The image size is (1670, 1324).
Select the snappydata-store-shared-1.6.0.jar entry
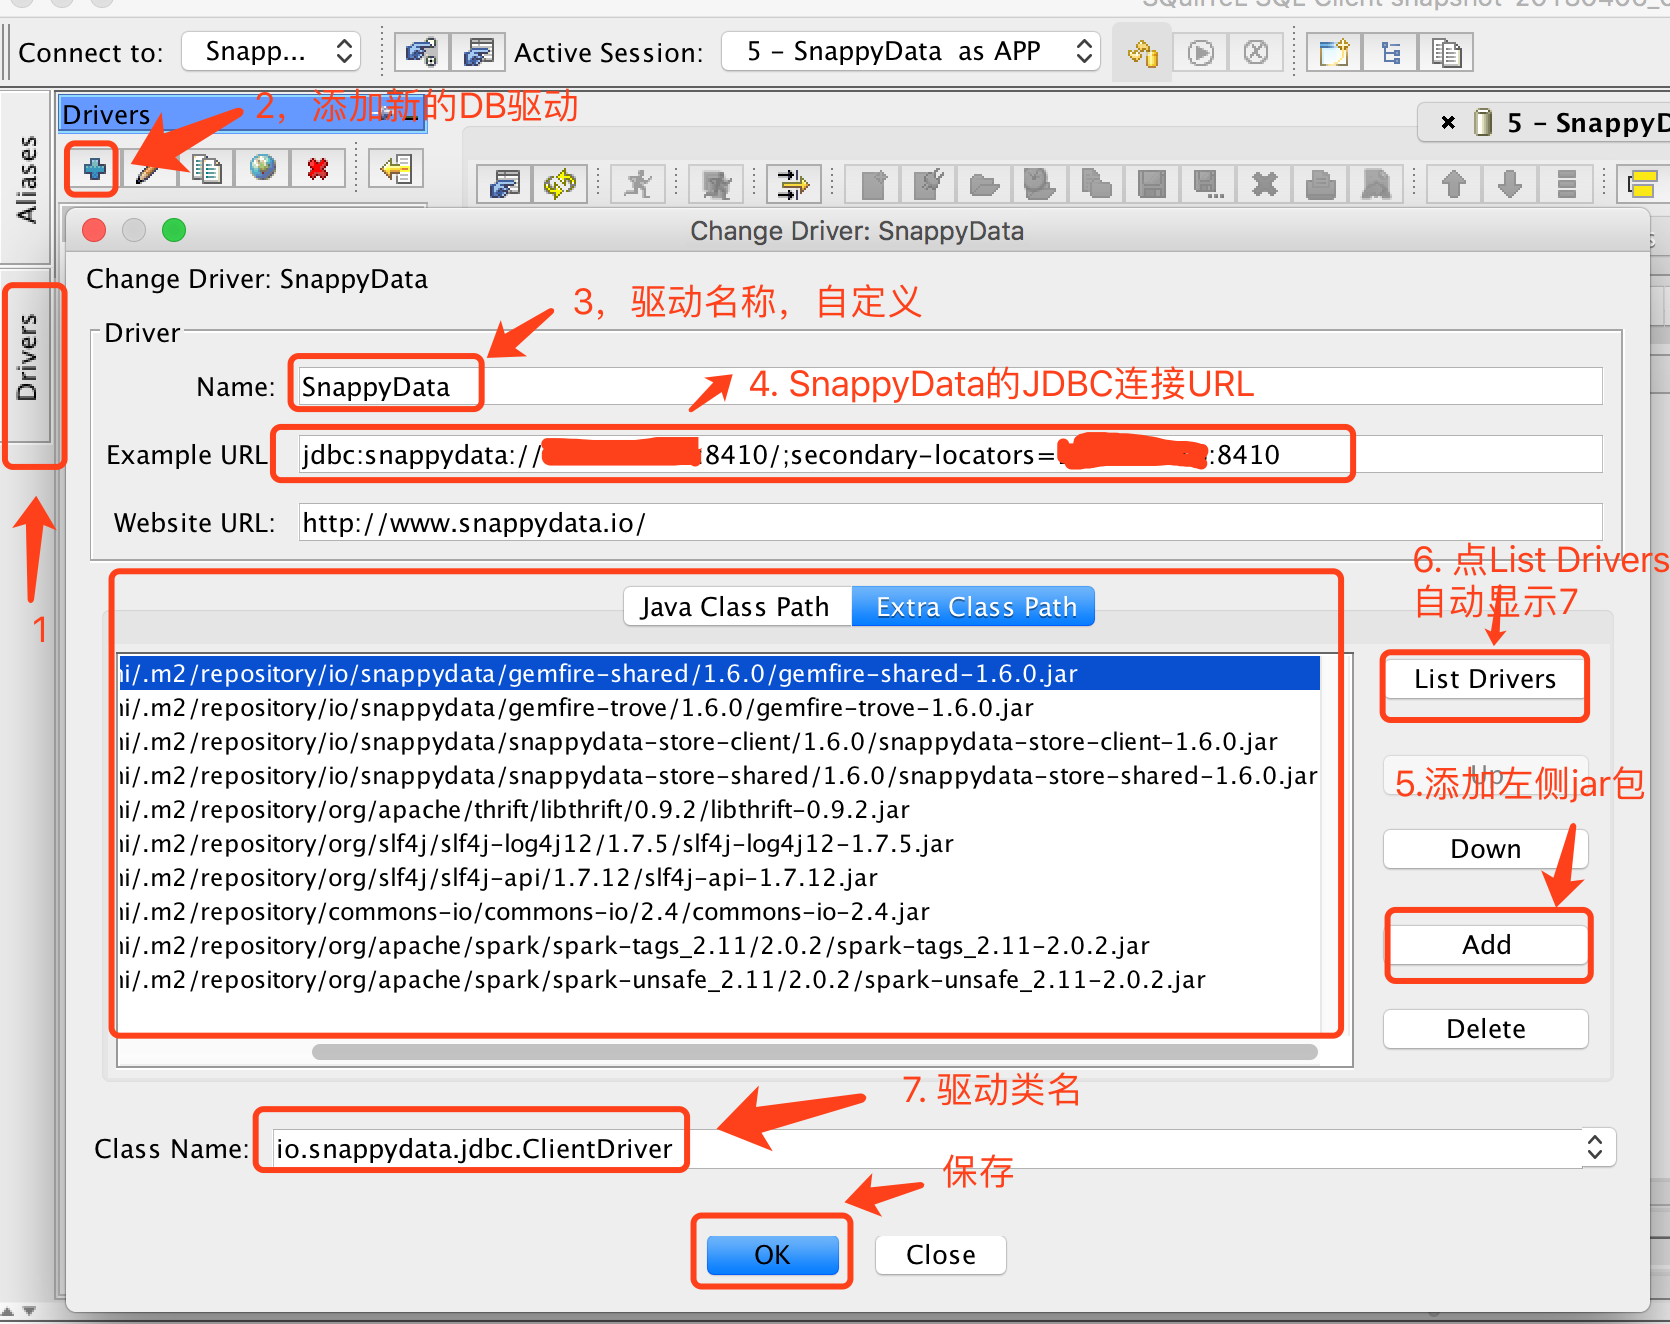[719, 775]
